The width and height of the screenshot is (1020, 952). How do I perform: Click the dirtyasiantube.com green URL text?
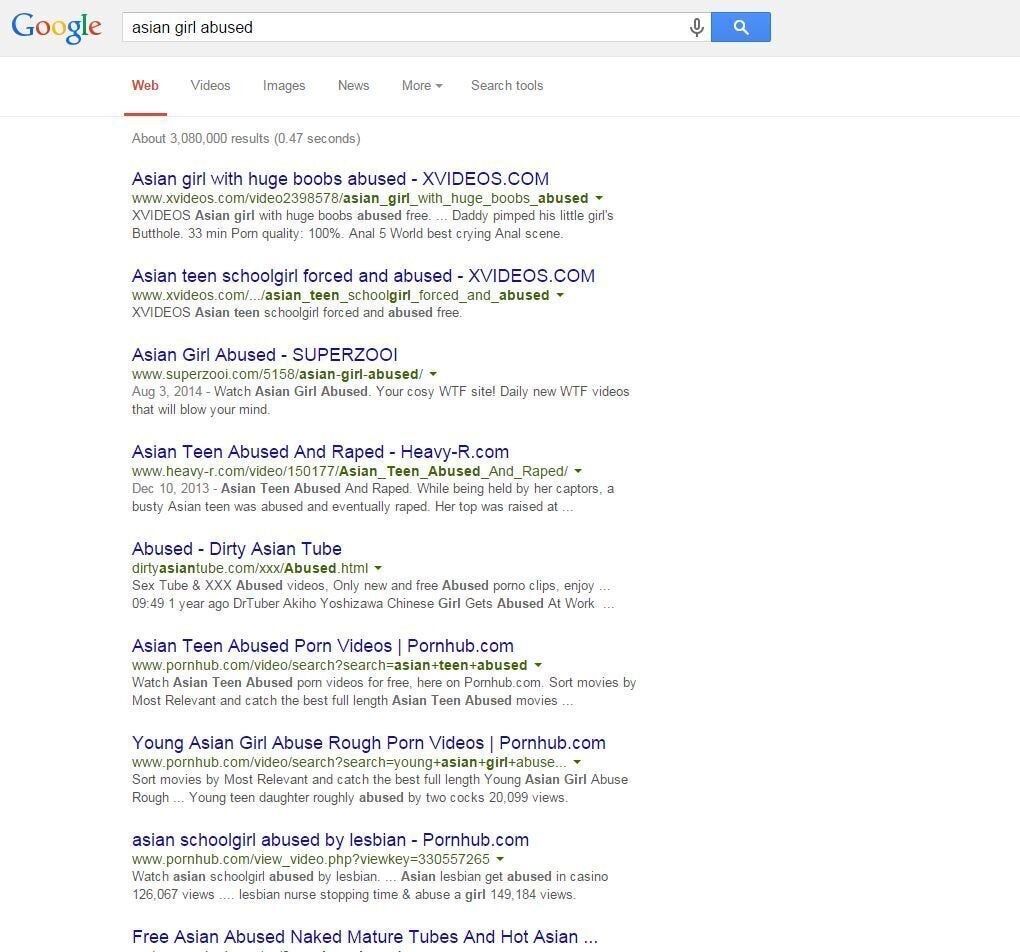[x=250, y=568]
